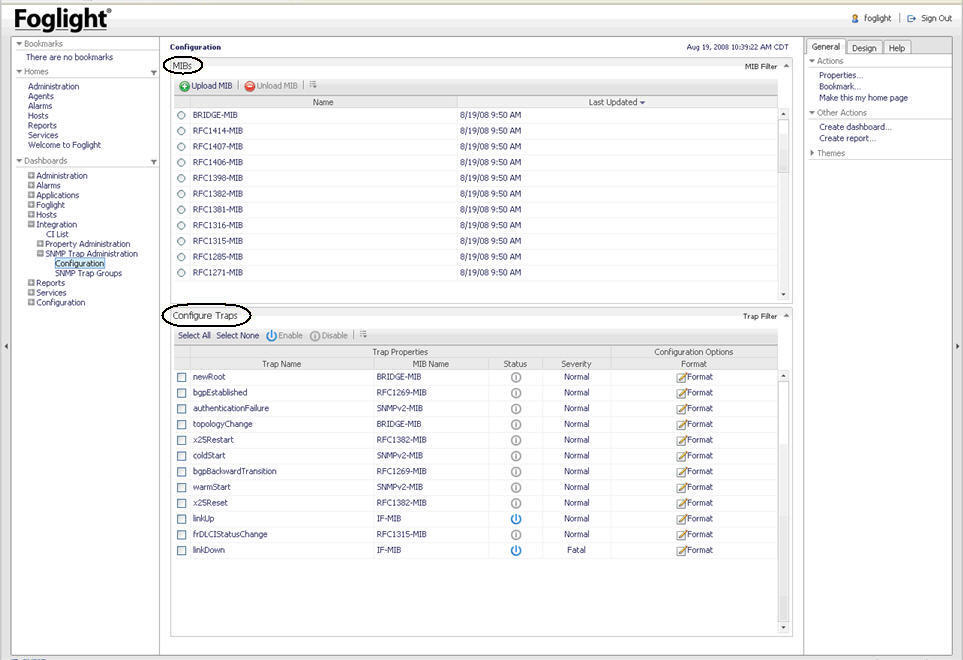Click the status icon for newRoot trap
Viewport: 963px width, 660px height.
pyautogui.click(x=516, y=377)
